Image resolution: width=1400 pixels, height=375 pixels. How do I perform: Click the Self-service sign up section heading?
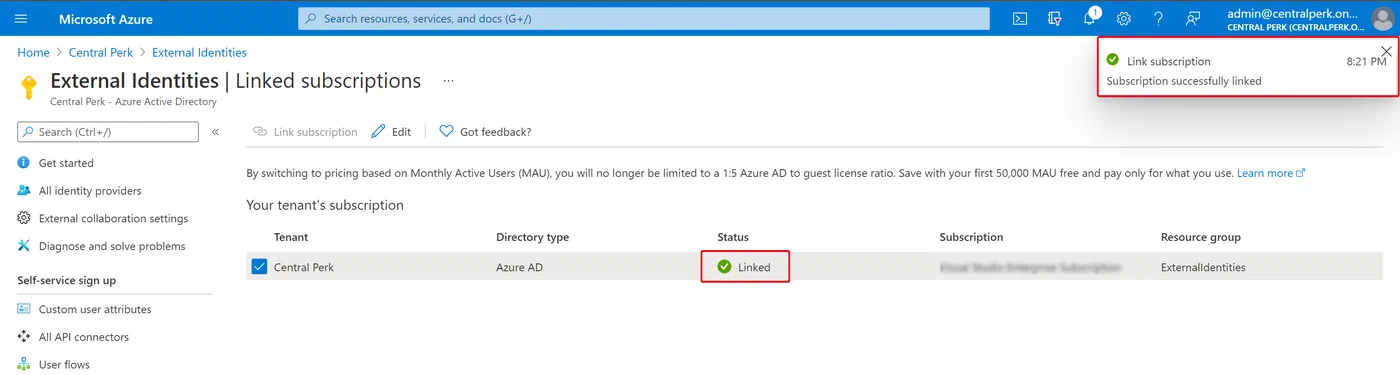point(67,280)
